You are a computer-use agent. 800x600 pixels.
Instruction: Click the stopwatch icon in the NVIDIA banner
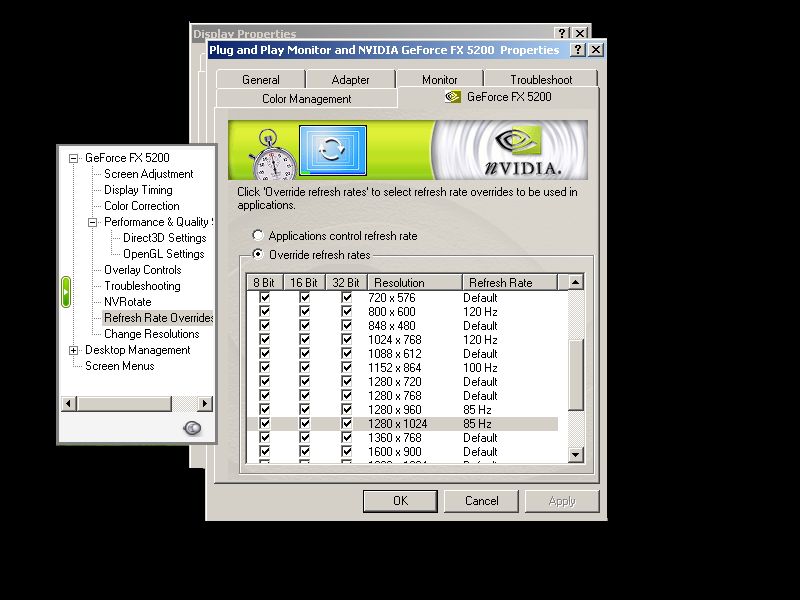271,155
